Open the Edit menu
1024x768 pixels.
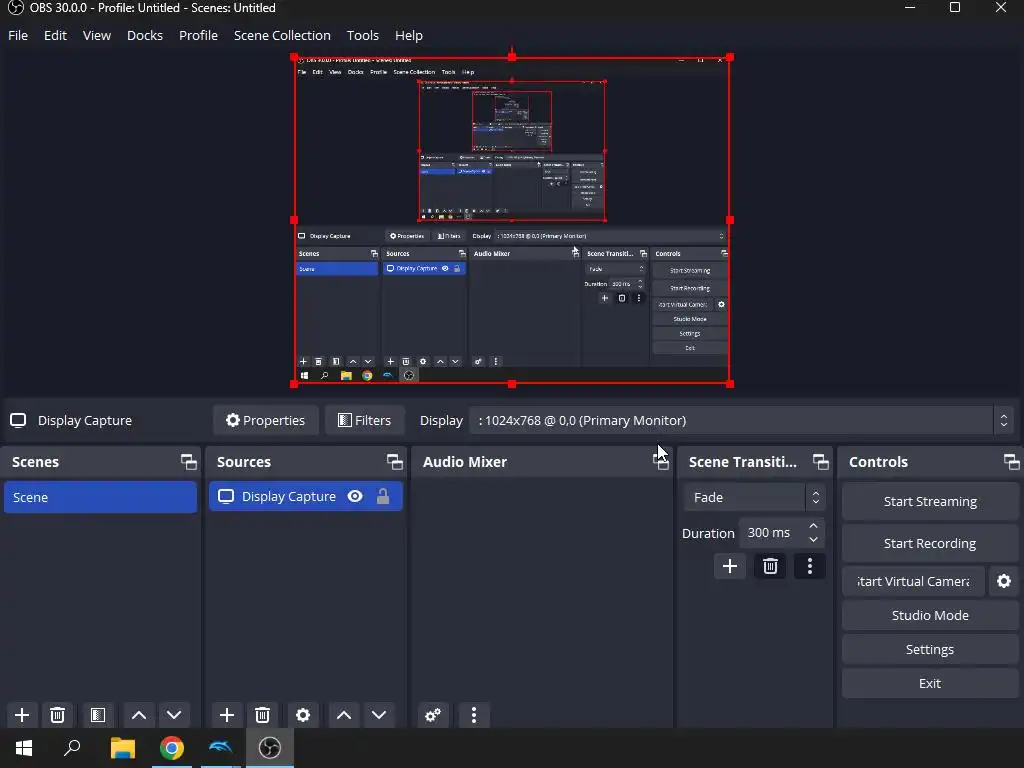[x=56, y=35]
